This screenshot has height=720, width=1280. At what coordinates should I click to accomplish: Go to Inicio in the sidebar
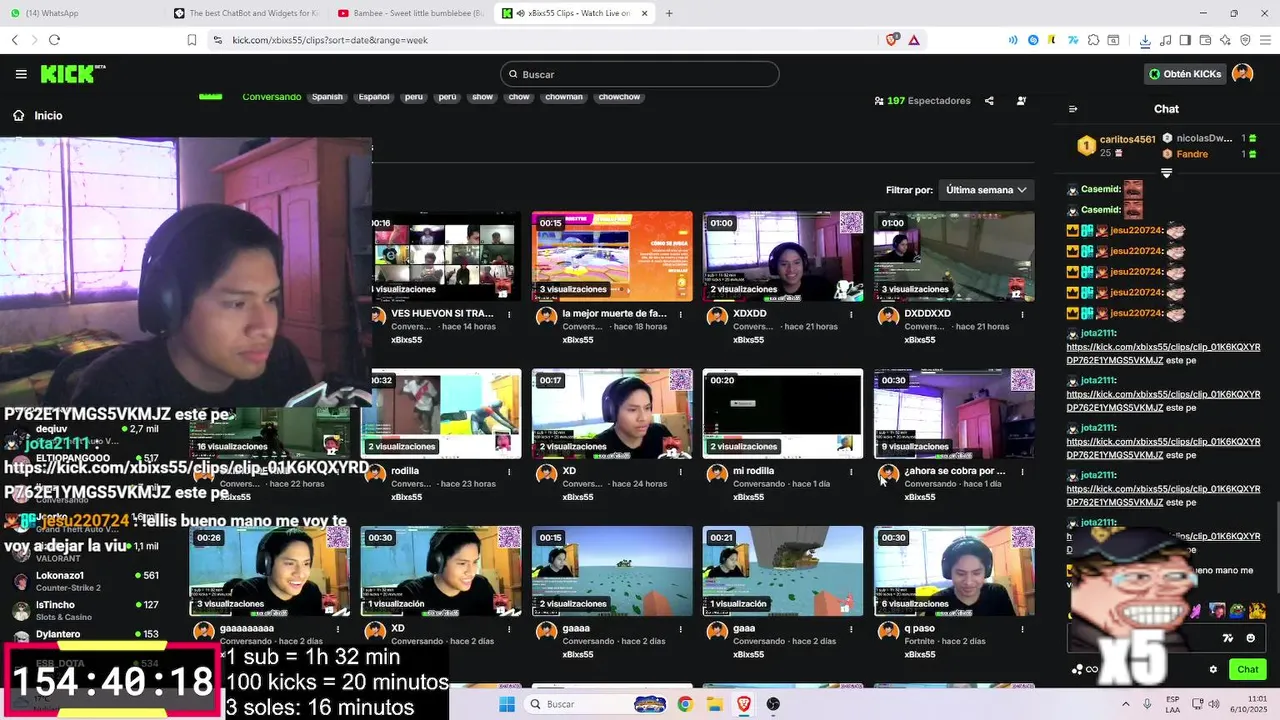coord(37,115)
